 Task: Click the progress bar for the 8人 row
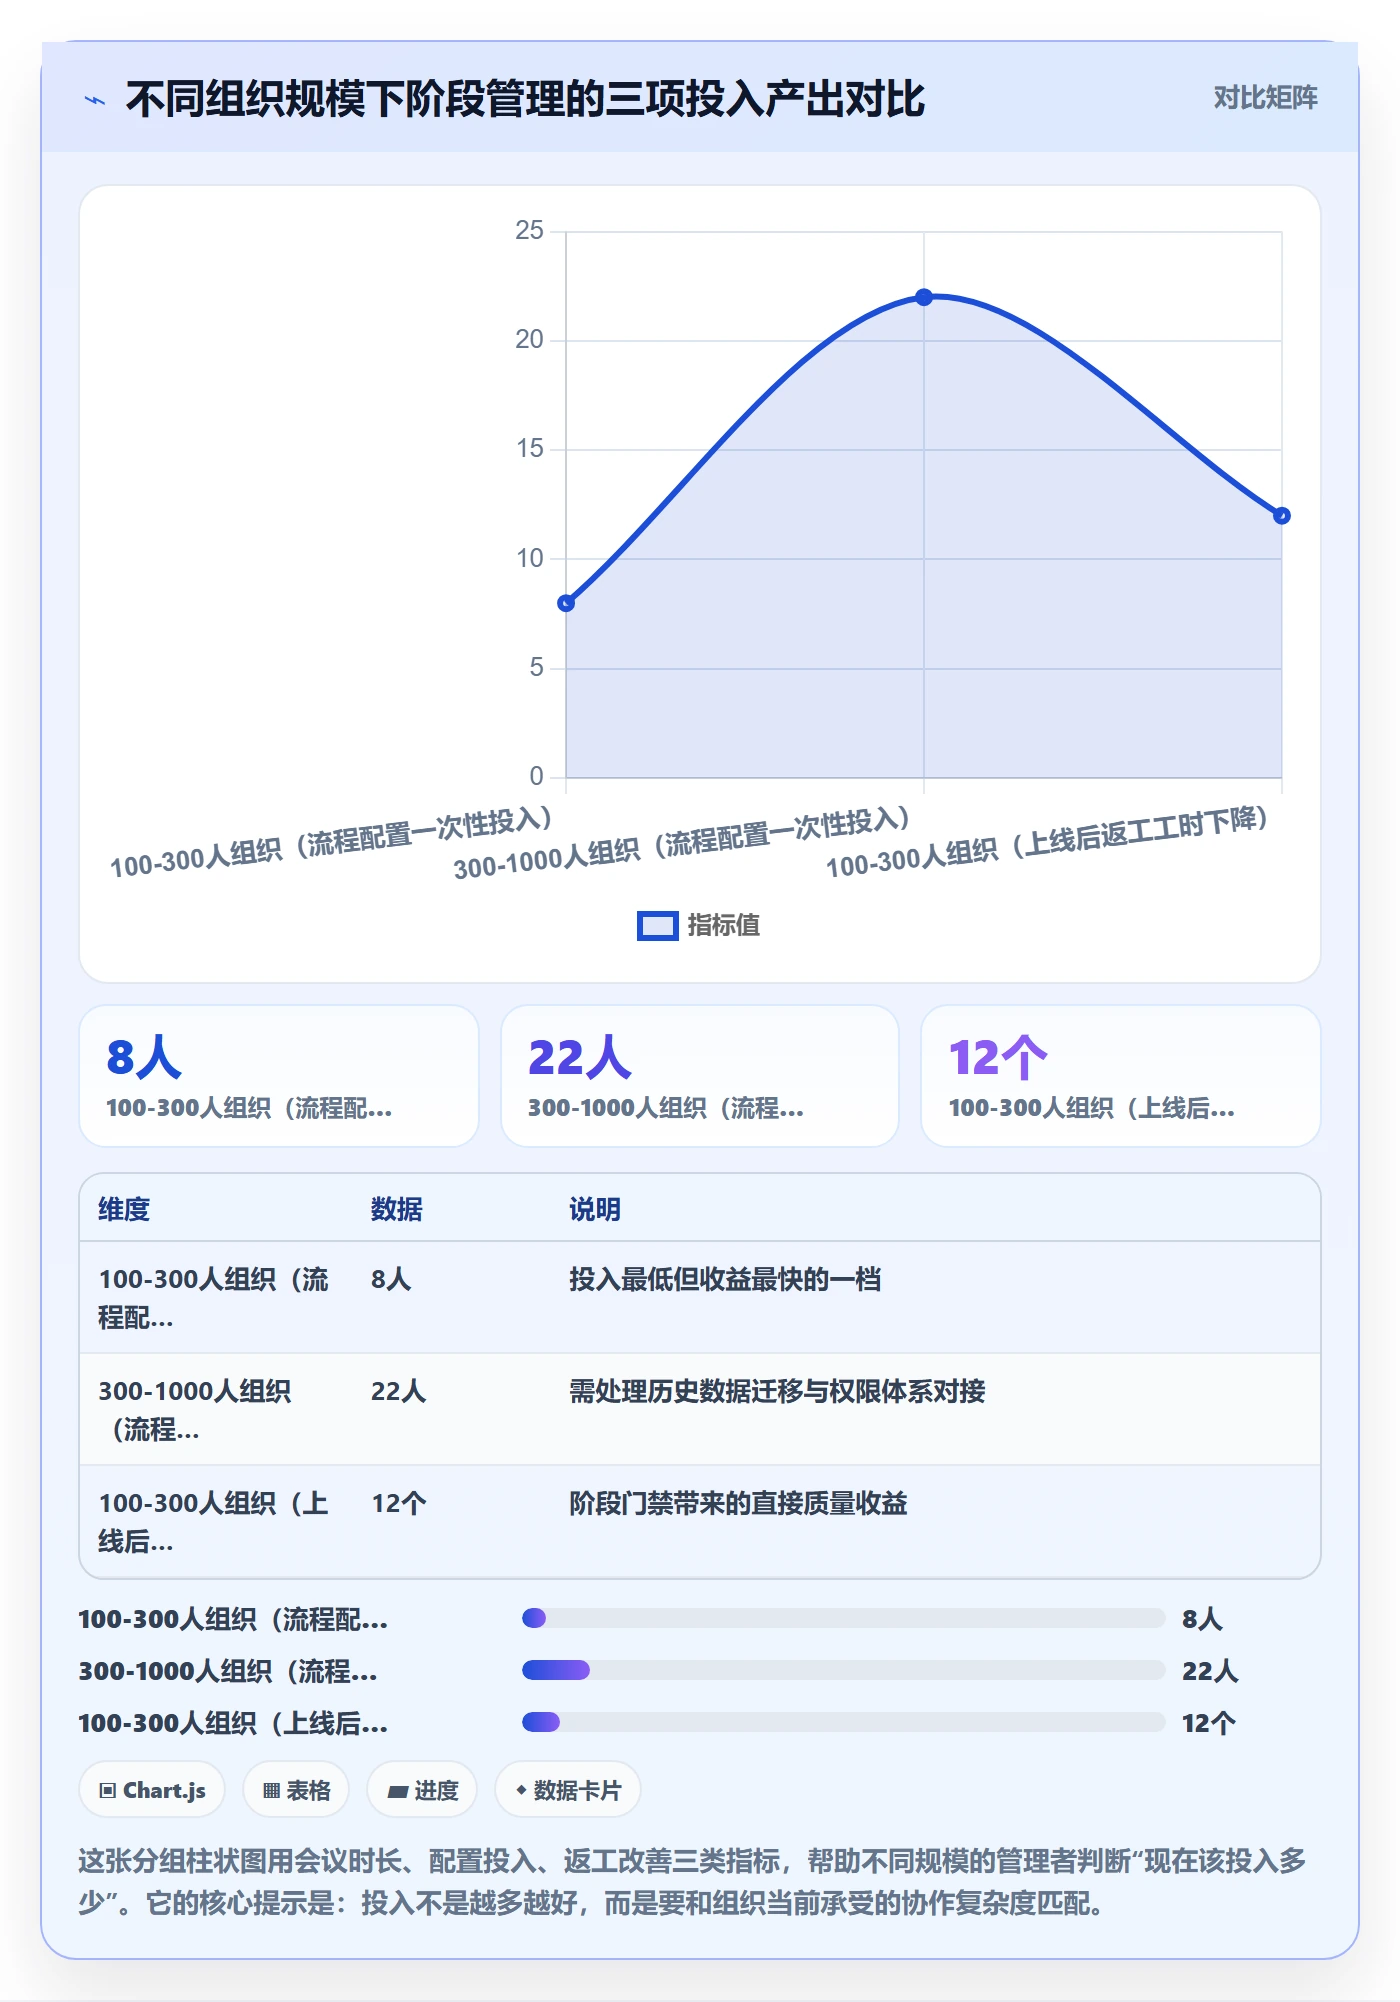pyautogui.click(x=844, y=1618)
